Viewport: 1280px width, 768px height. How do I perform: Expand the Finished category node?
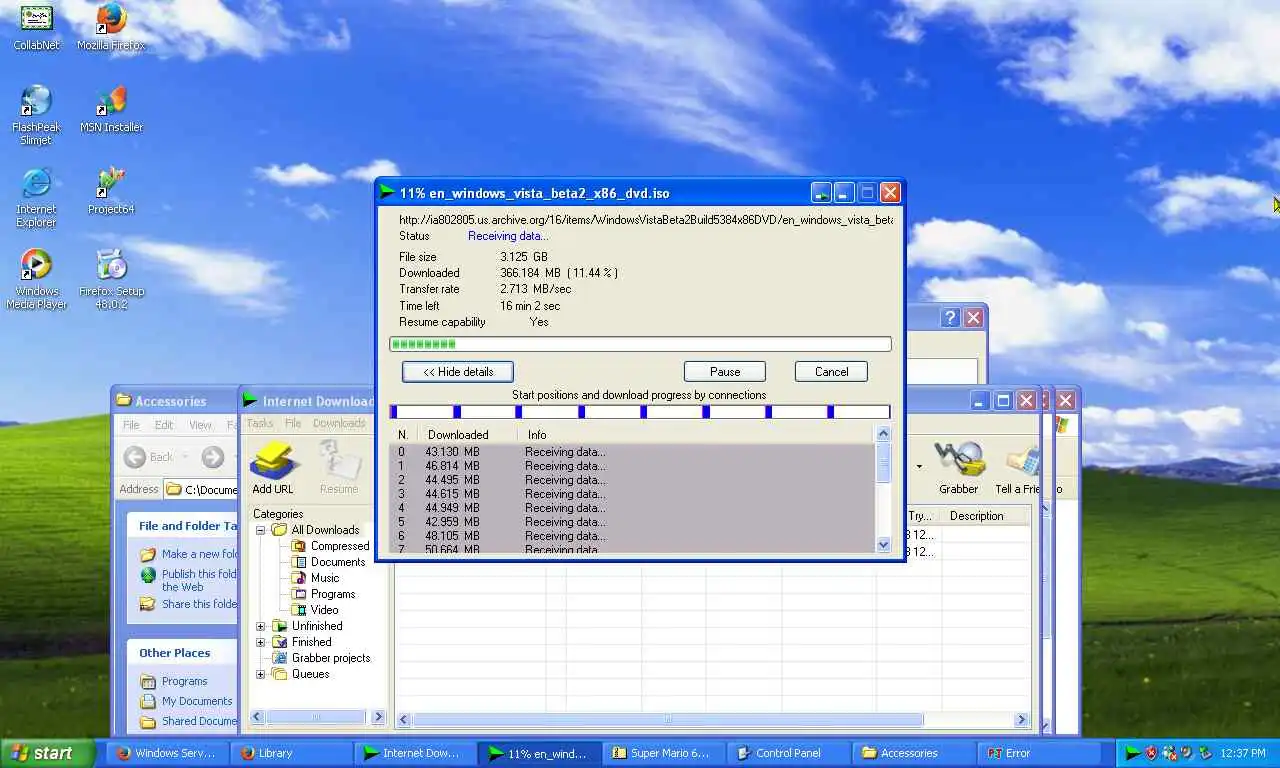(x=261, y=642)
